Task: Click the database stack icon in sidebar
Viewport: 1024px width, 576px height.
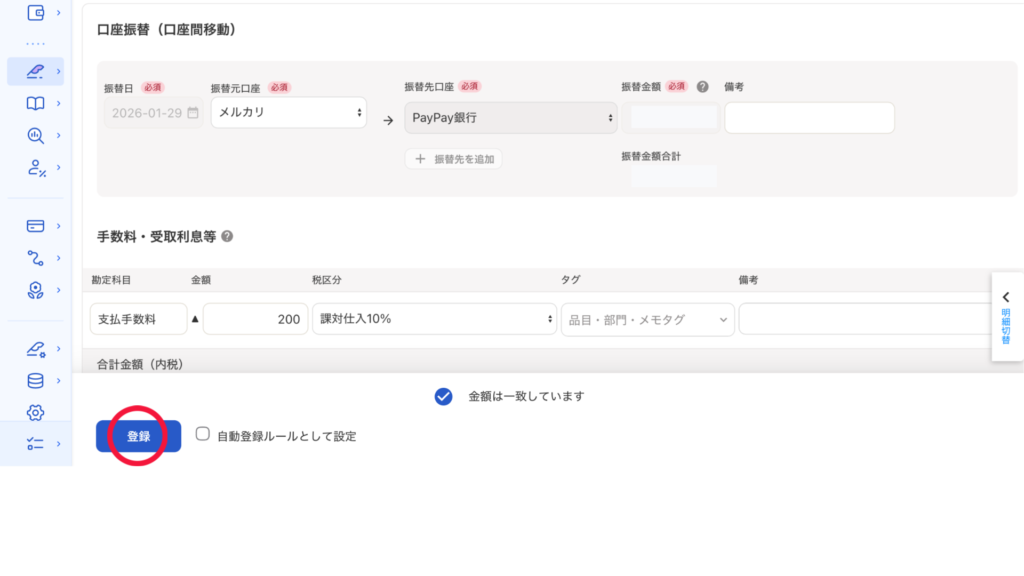Action: [x=36, y=381]
